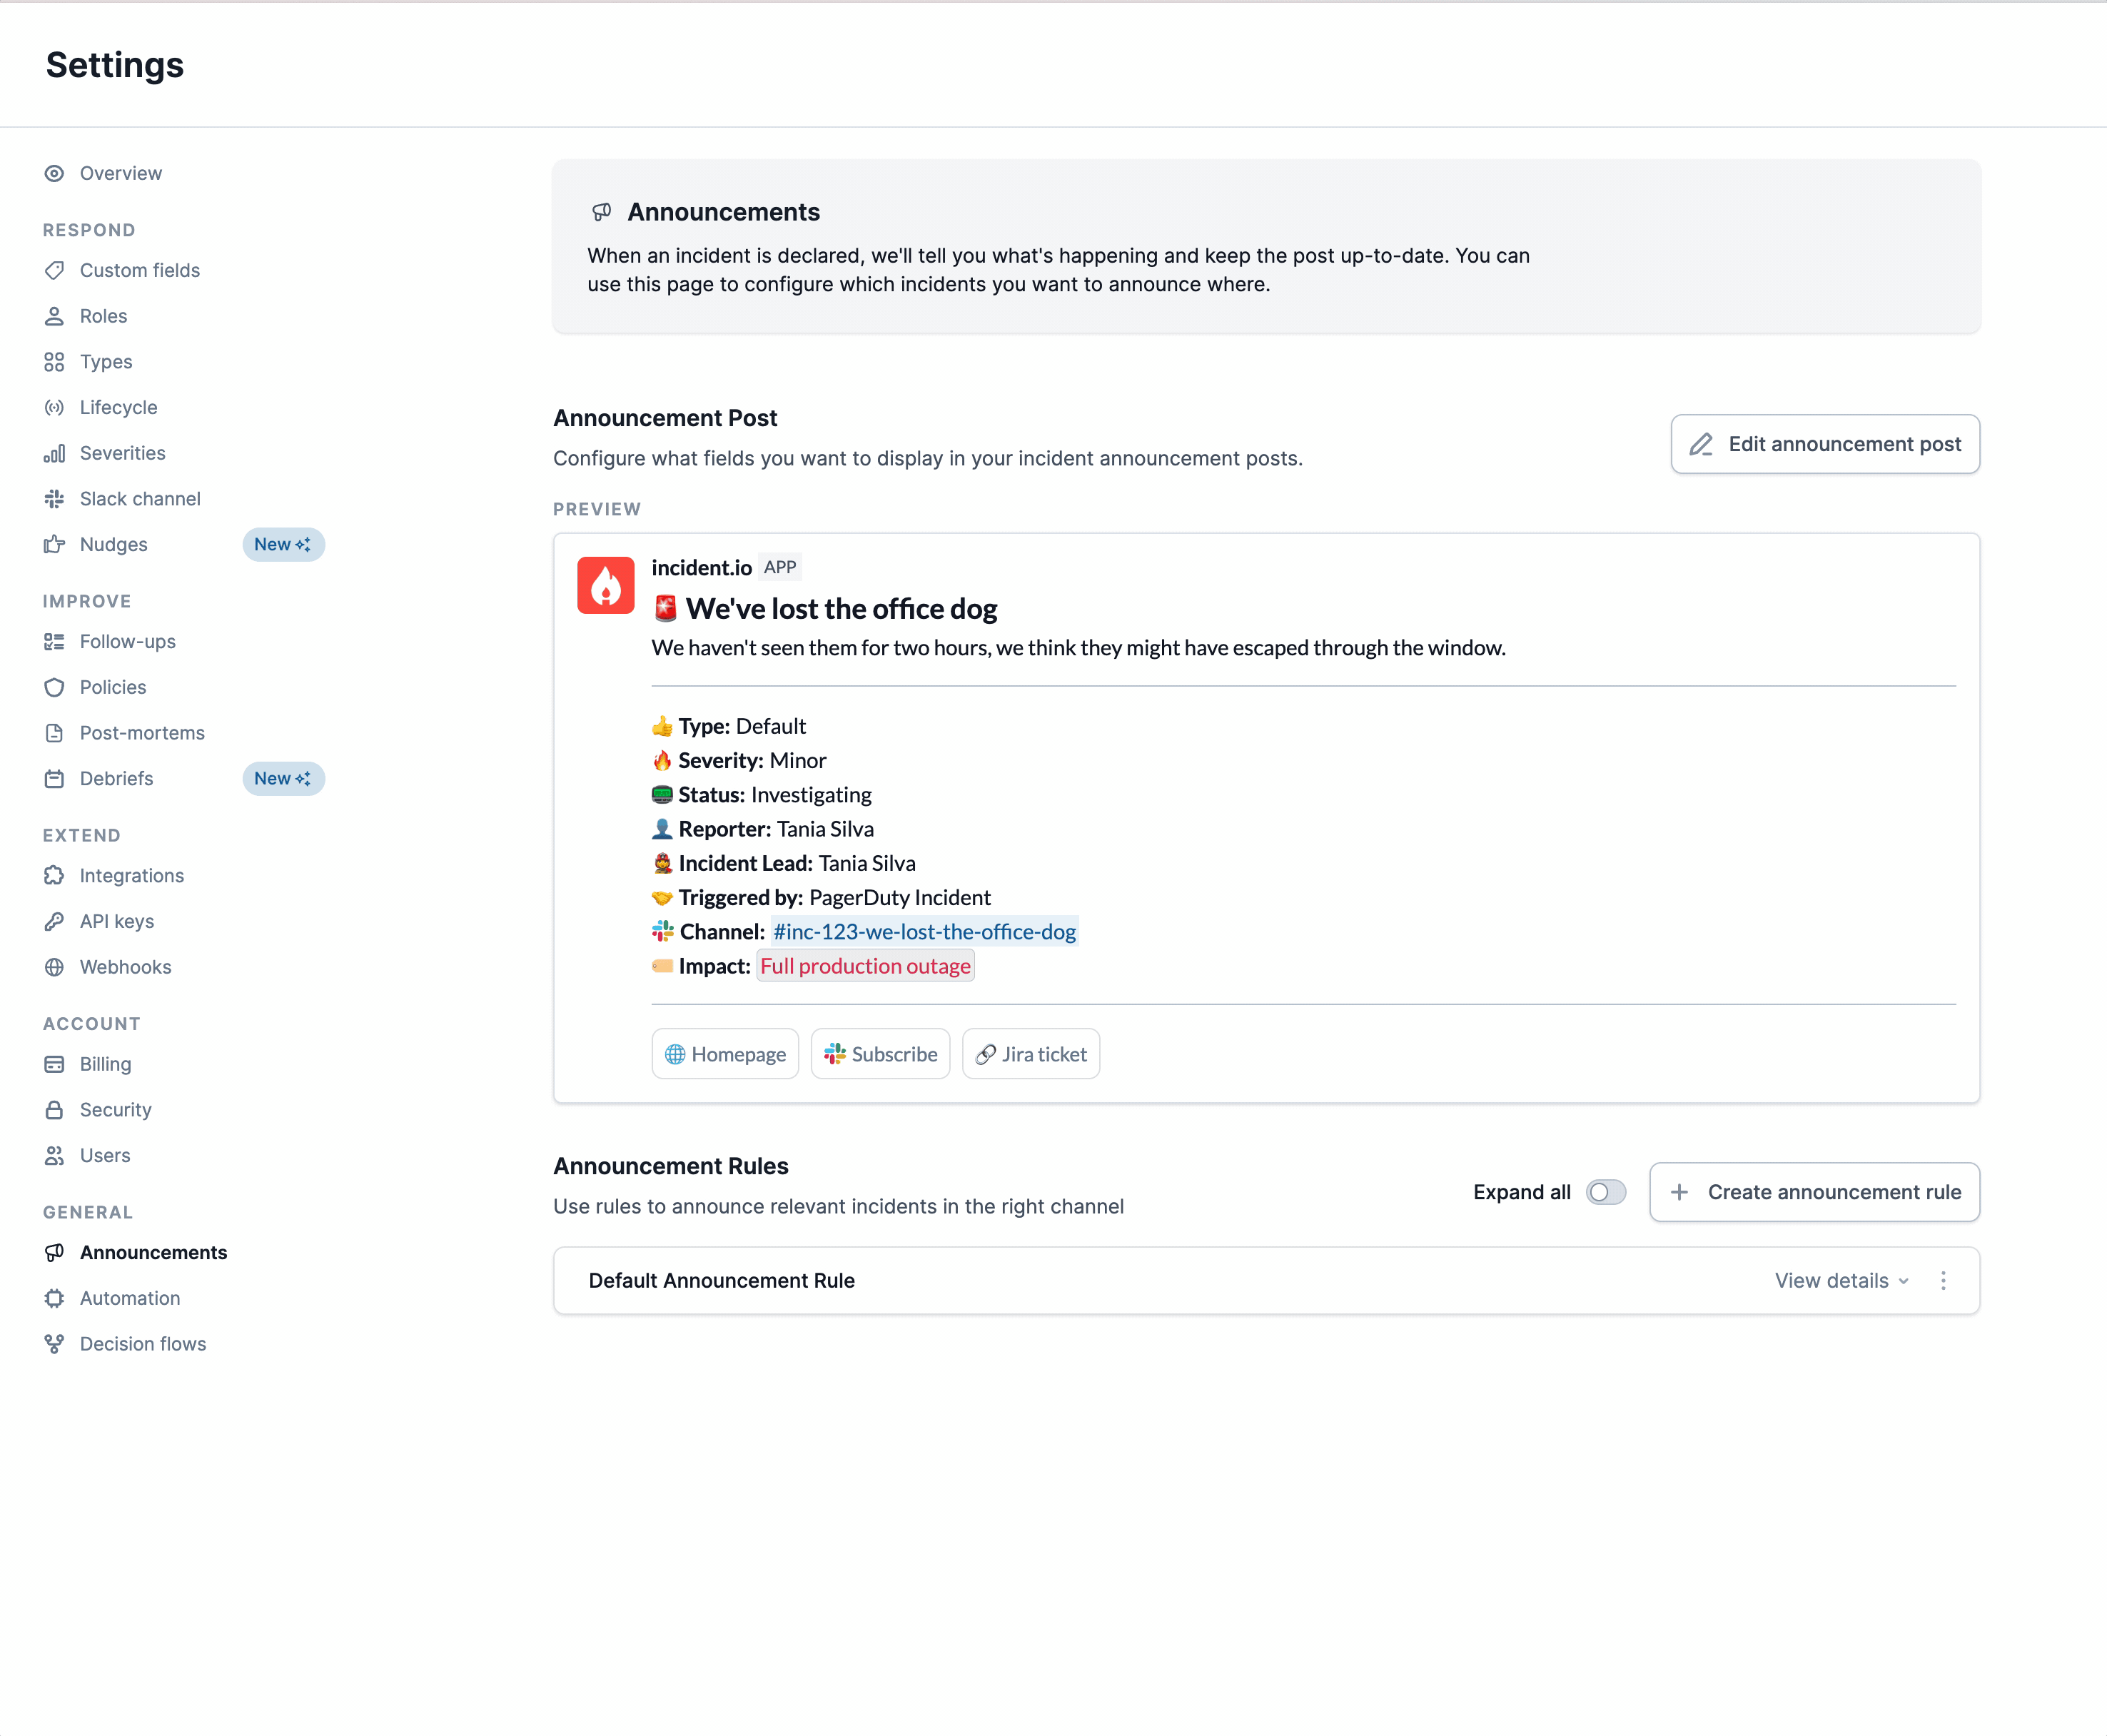The height and width of the screenshot is (1736, 2107).
Task: Click the Edit announcement post button
Action: click(x=1824, y=444)
